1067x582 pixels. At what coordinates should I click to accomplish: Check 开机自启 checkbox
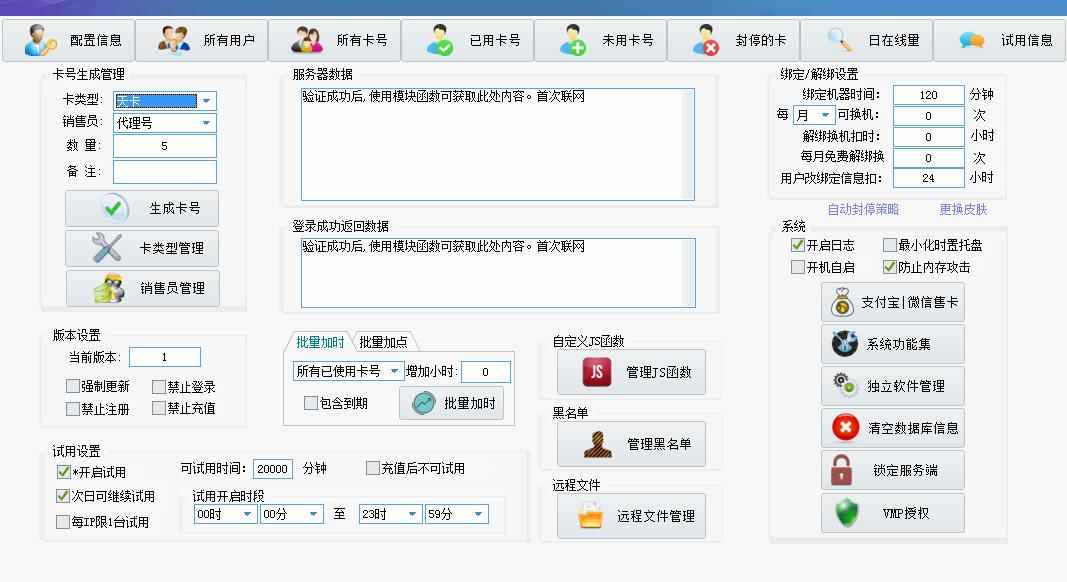pyautogui.click(x=798, y=267)
